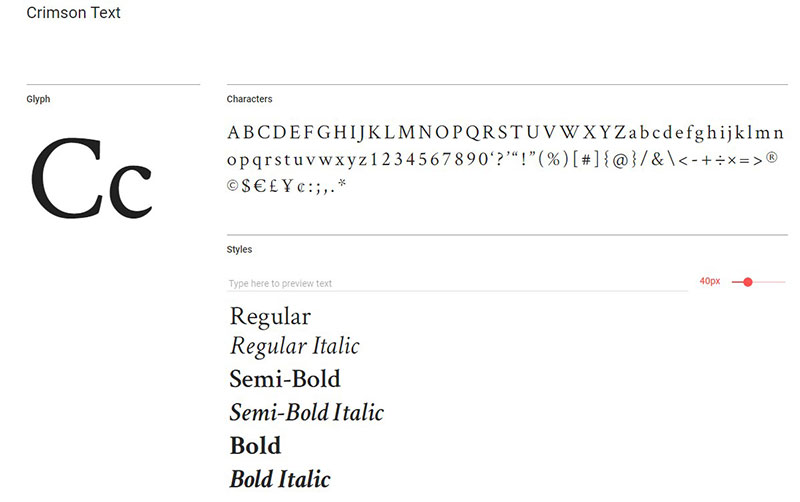Viewport: 800px width, 502px height.
Task: Click the slider track right of handle
Action: pos(769,282)
